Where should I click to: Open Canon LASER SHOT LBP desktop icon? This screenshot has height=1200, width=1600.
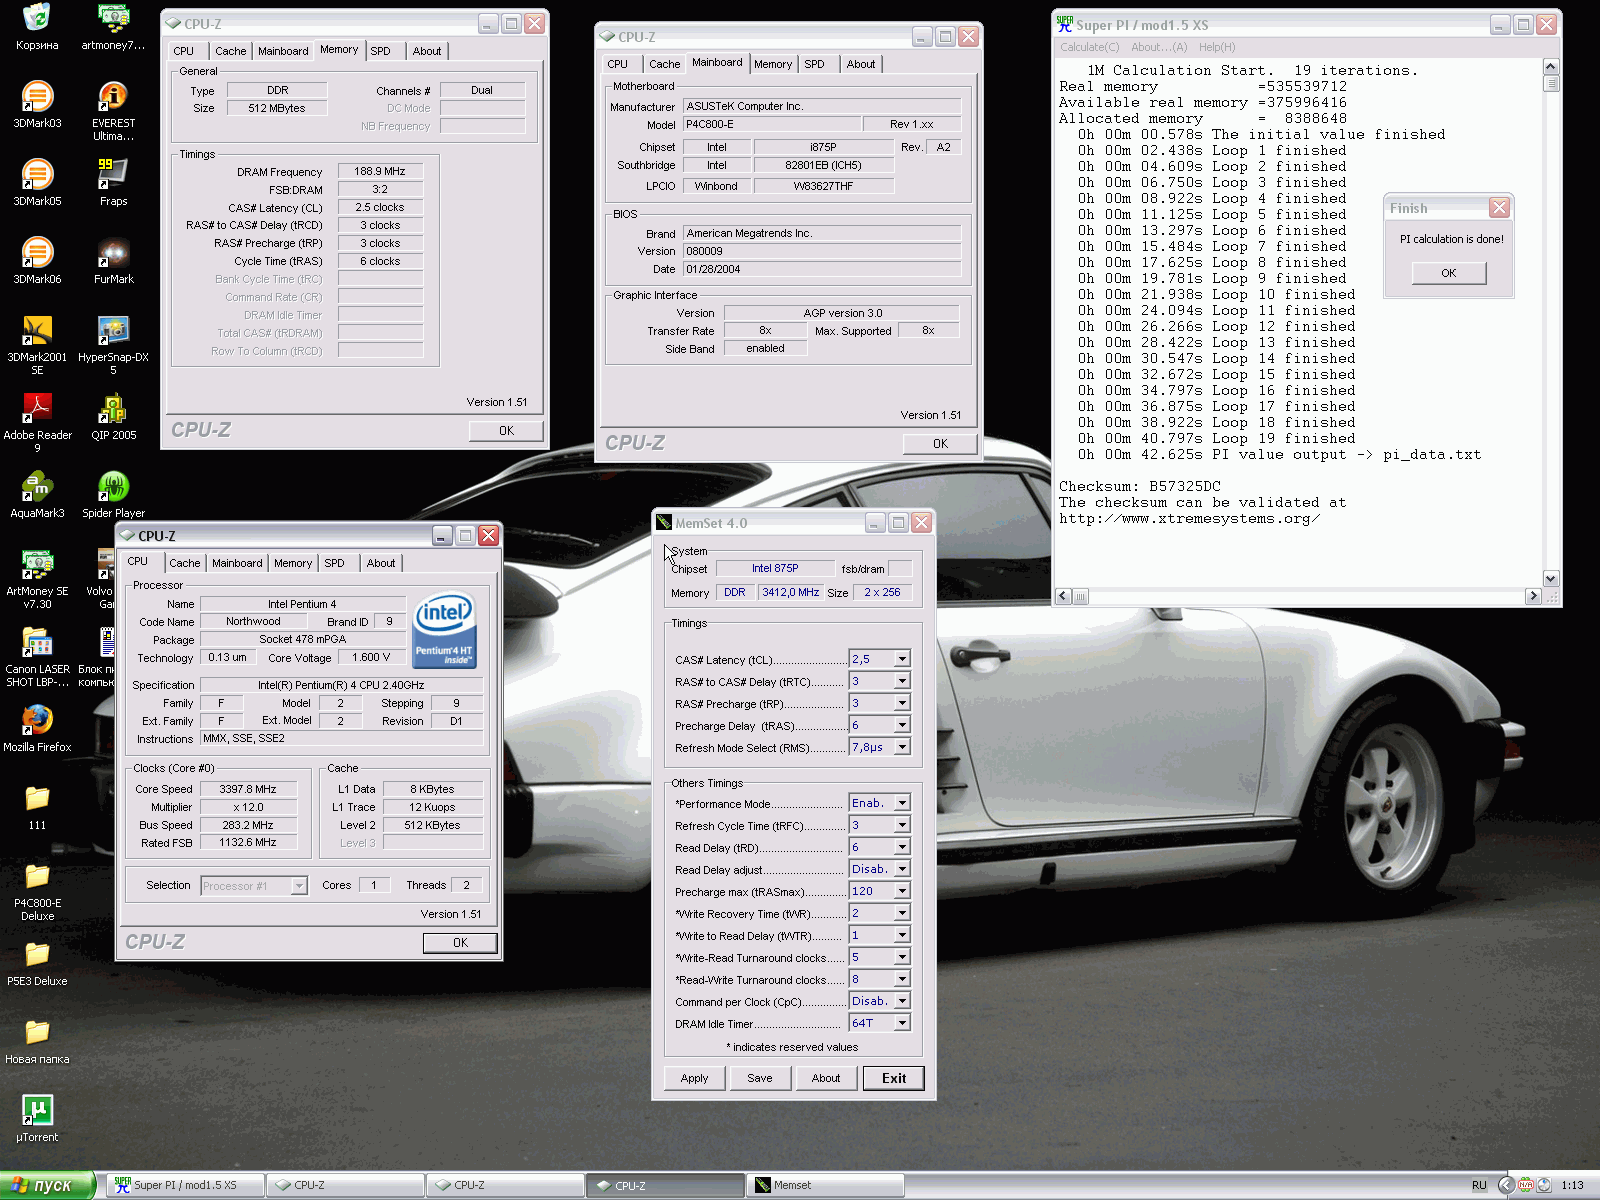pos(37,657)
